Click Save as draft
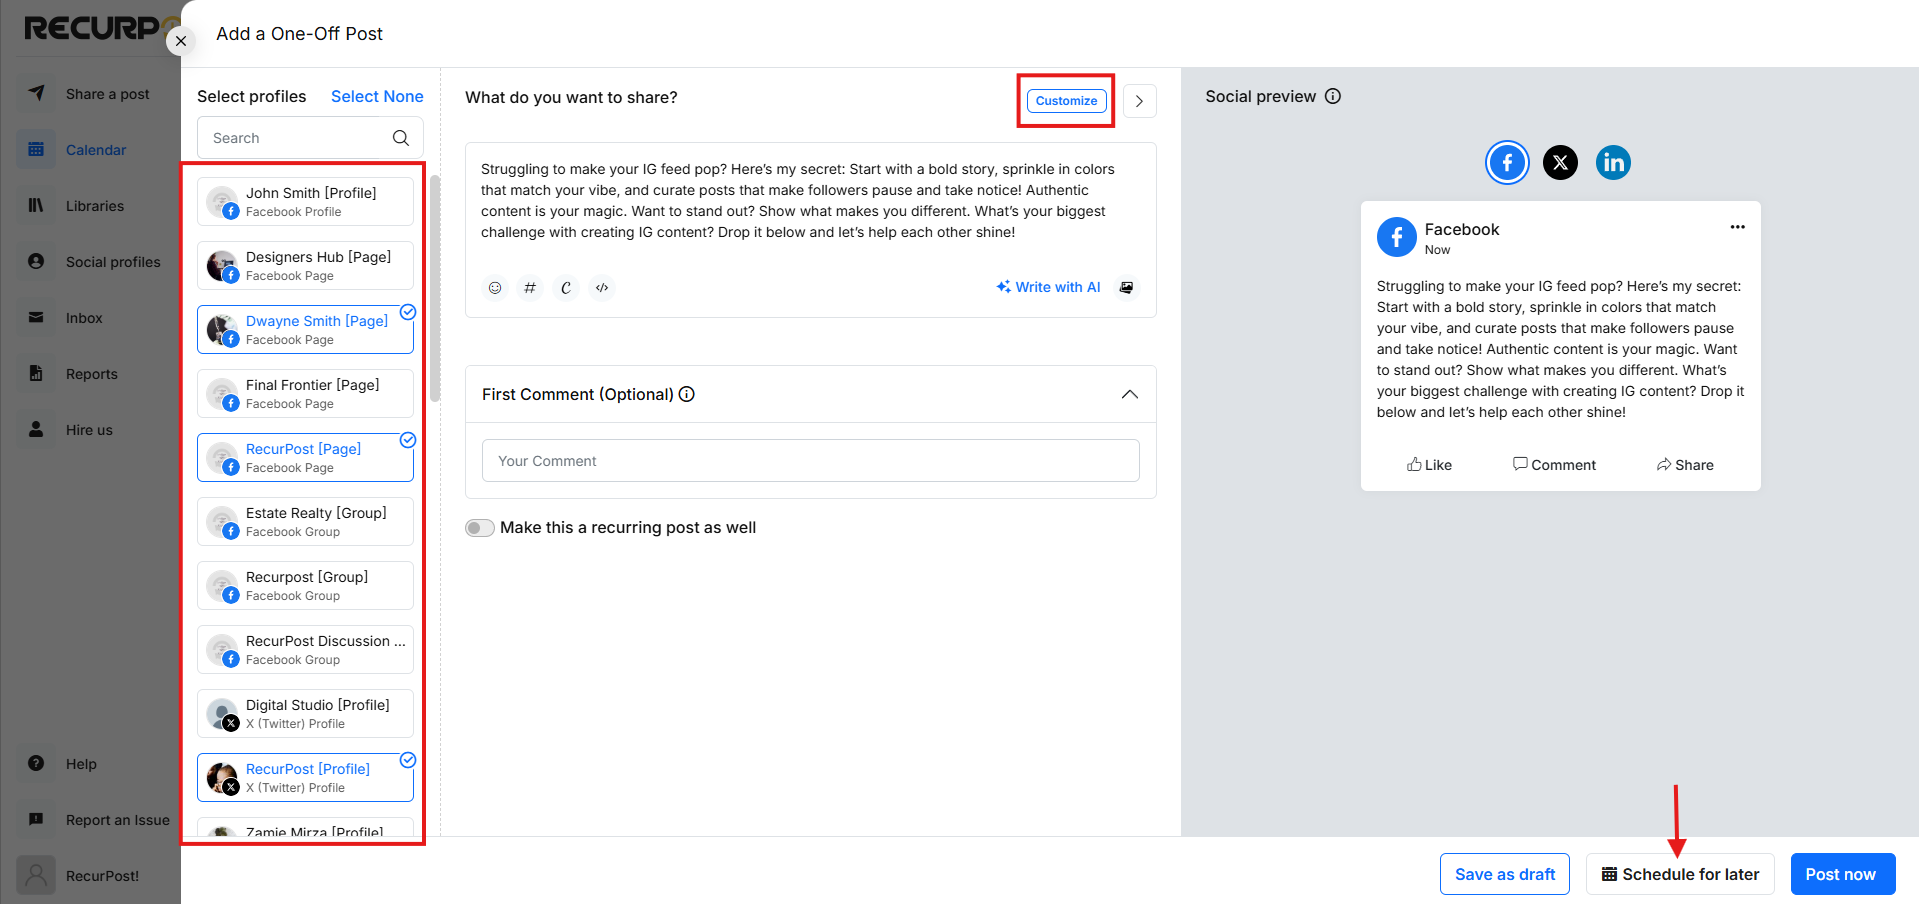The height and width of the screenshot is (904, 1919). click(x=1505, y=874)
